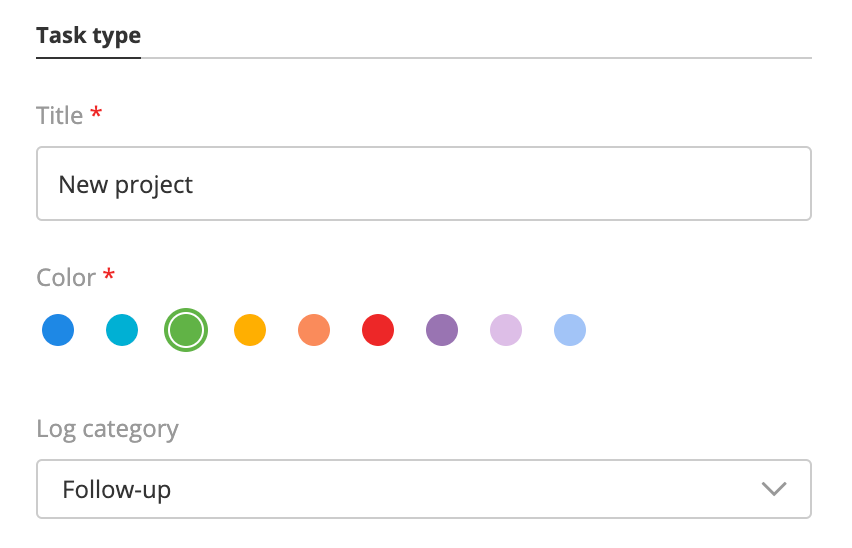The width and height of the screenshot is (852, 548).
Task: Choose the salmon orange color swatch
Action: click(314, 330)
